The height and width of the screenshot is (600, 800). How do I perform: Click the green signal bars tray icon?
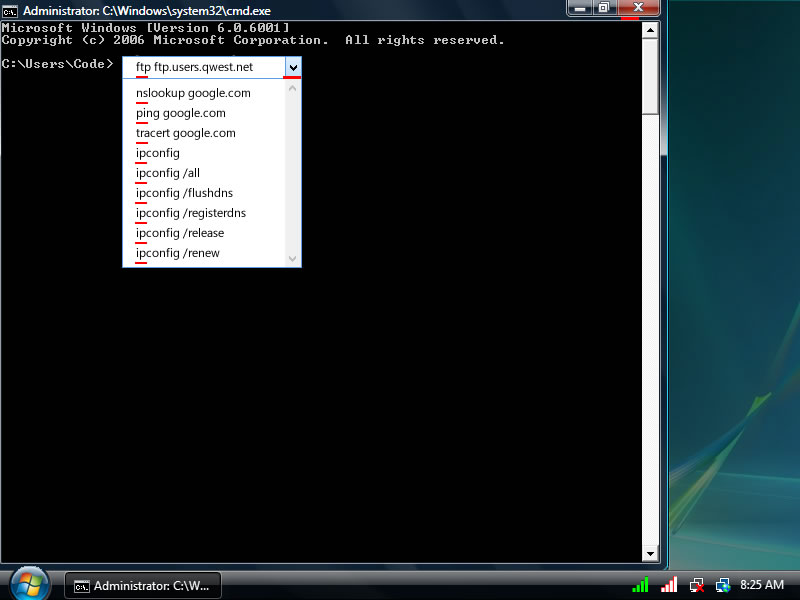tap(641, 585)
